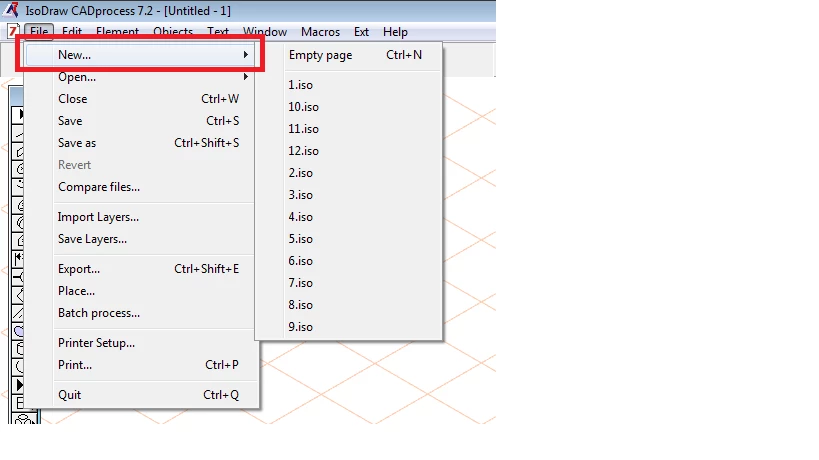Select Empty page in the submenu
The height and width of the screenshot is (460, 819).
pyautogui.click(x=349, y=55)
